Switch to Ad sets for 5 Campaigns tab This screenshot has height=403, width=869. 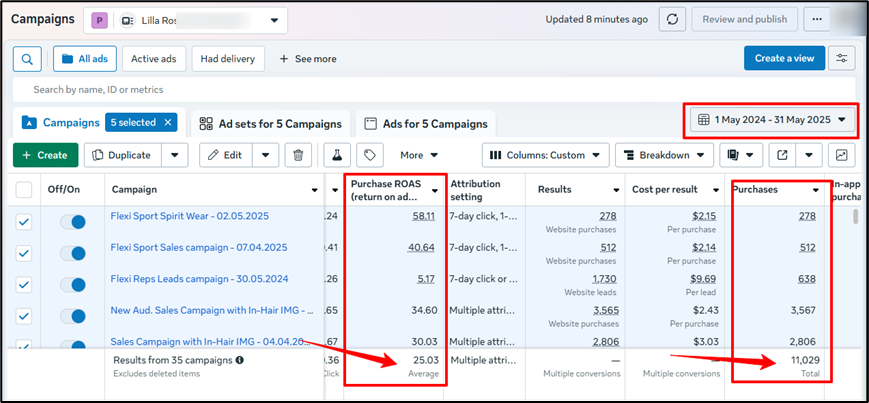270,124
